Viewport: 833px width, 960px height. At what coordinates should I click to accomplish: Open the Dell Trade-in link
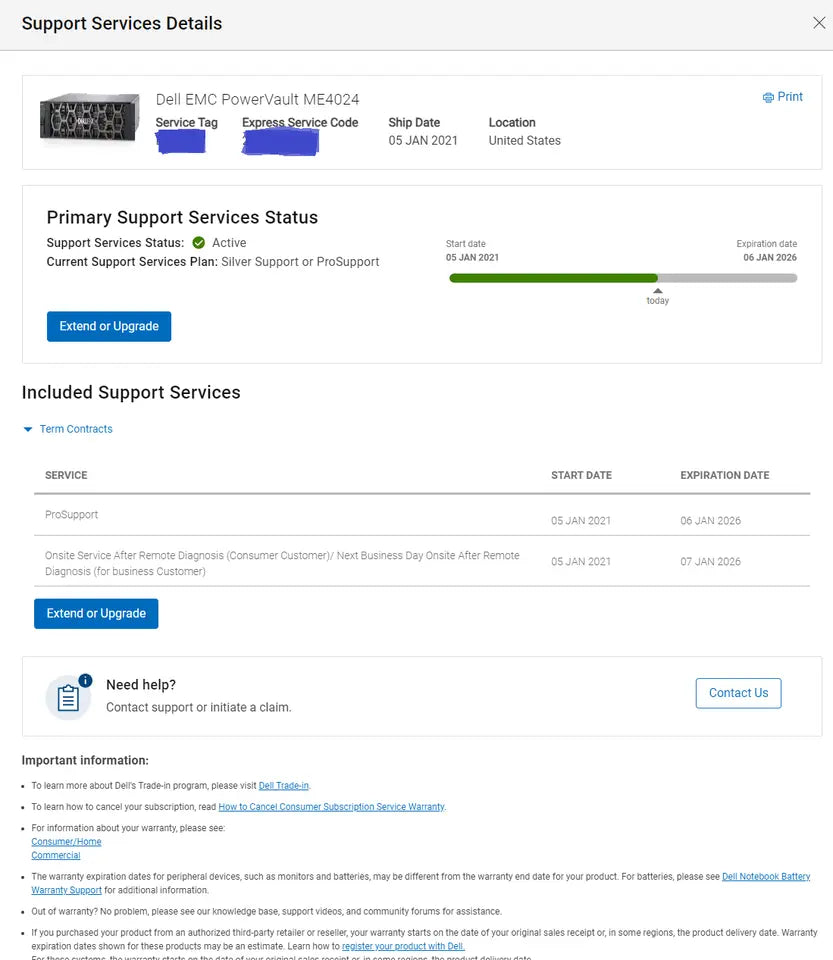283,785
